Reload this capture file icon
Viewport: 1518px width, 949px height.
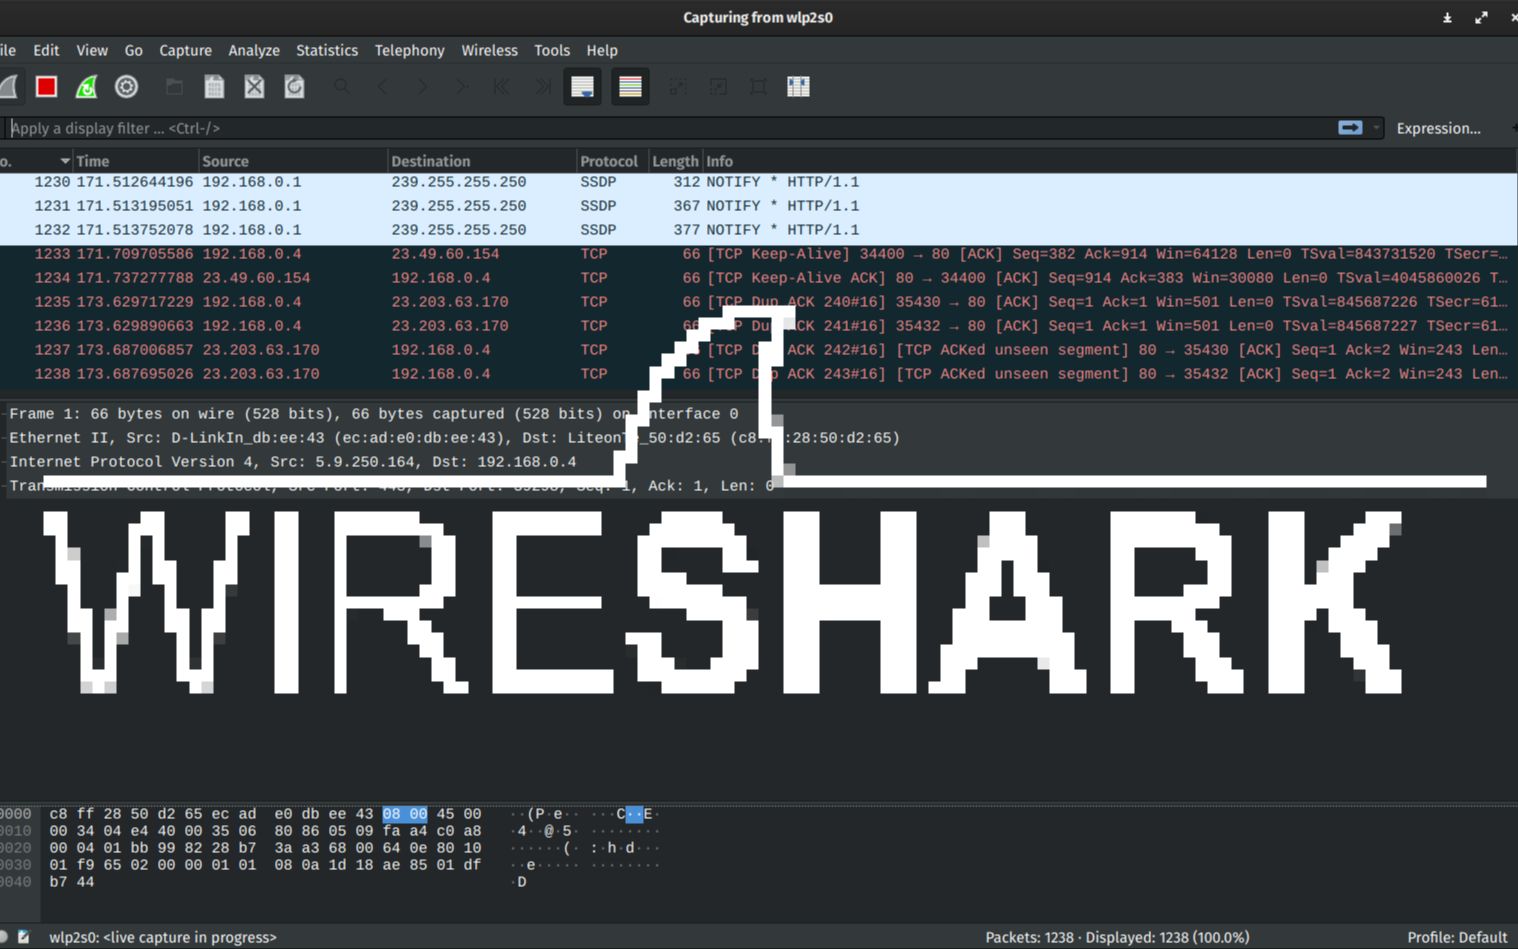pos(294,87)
